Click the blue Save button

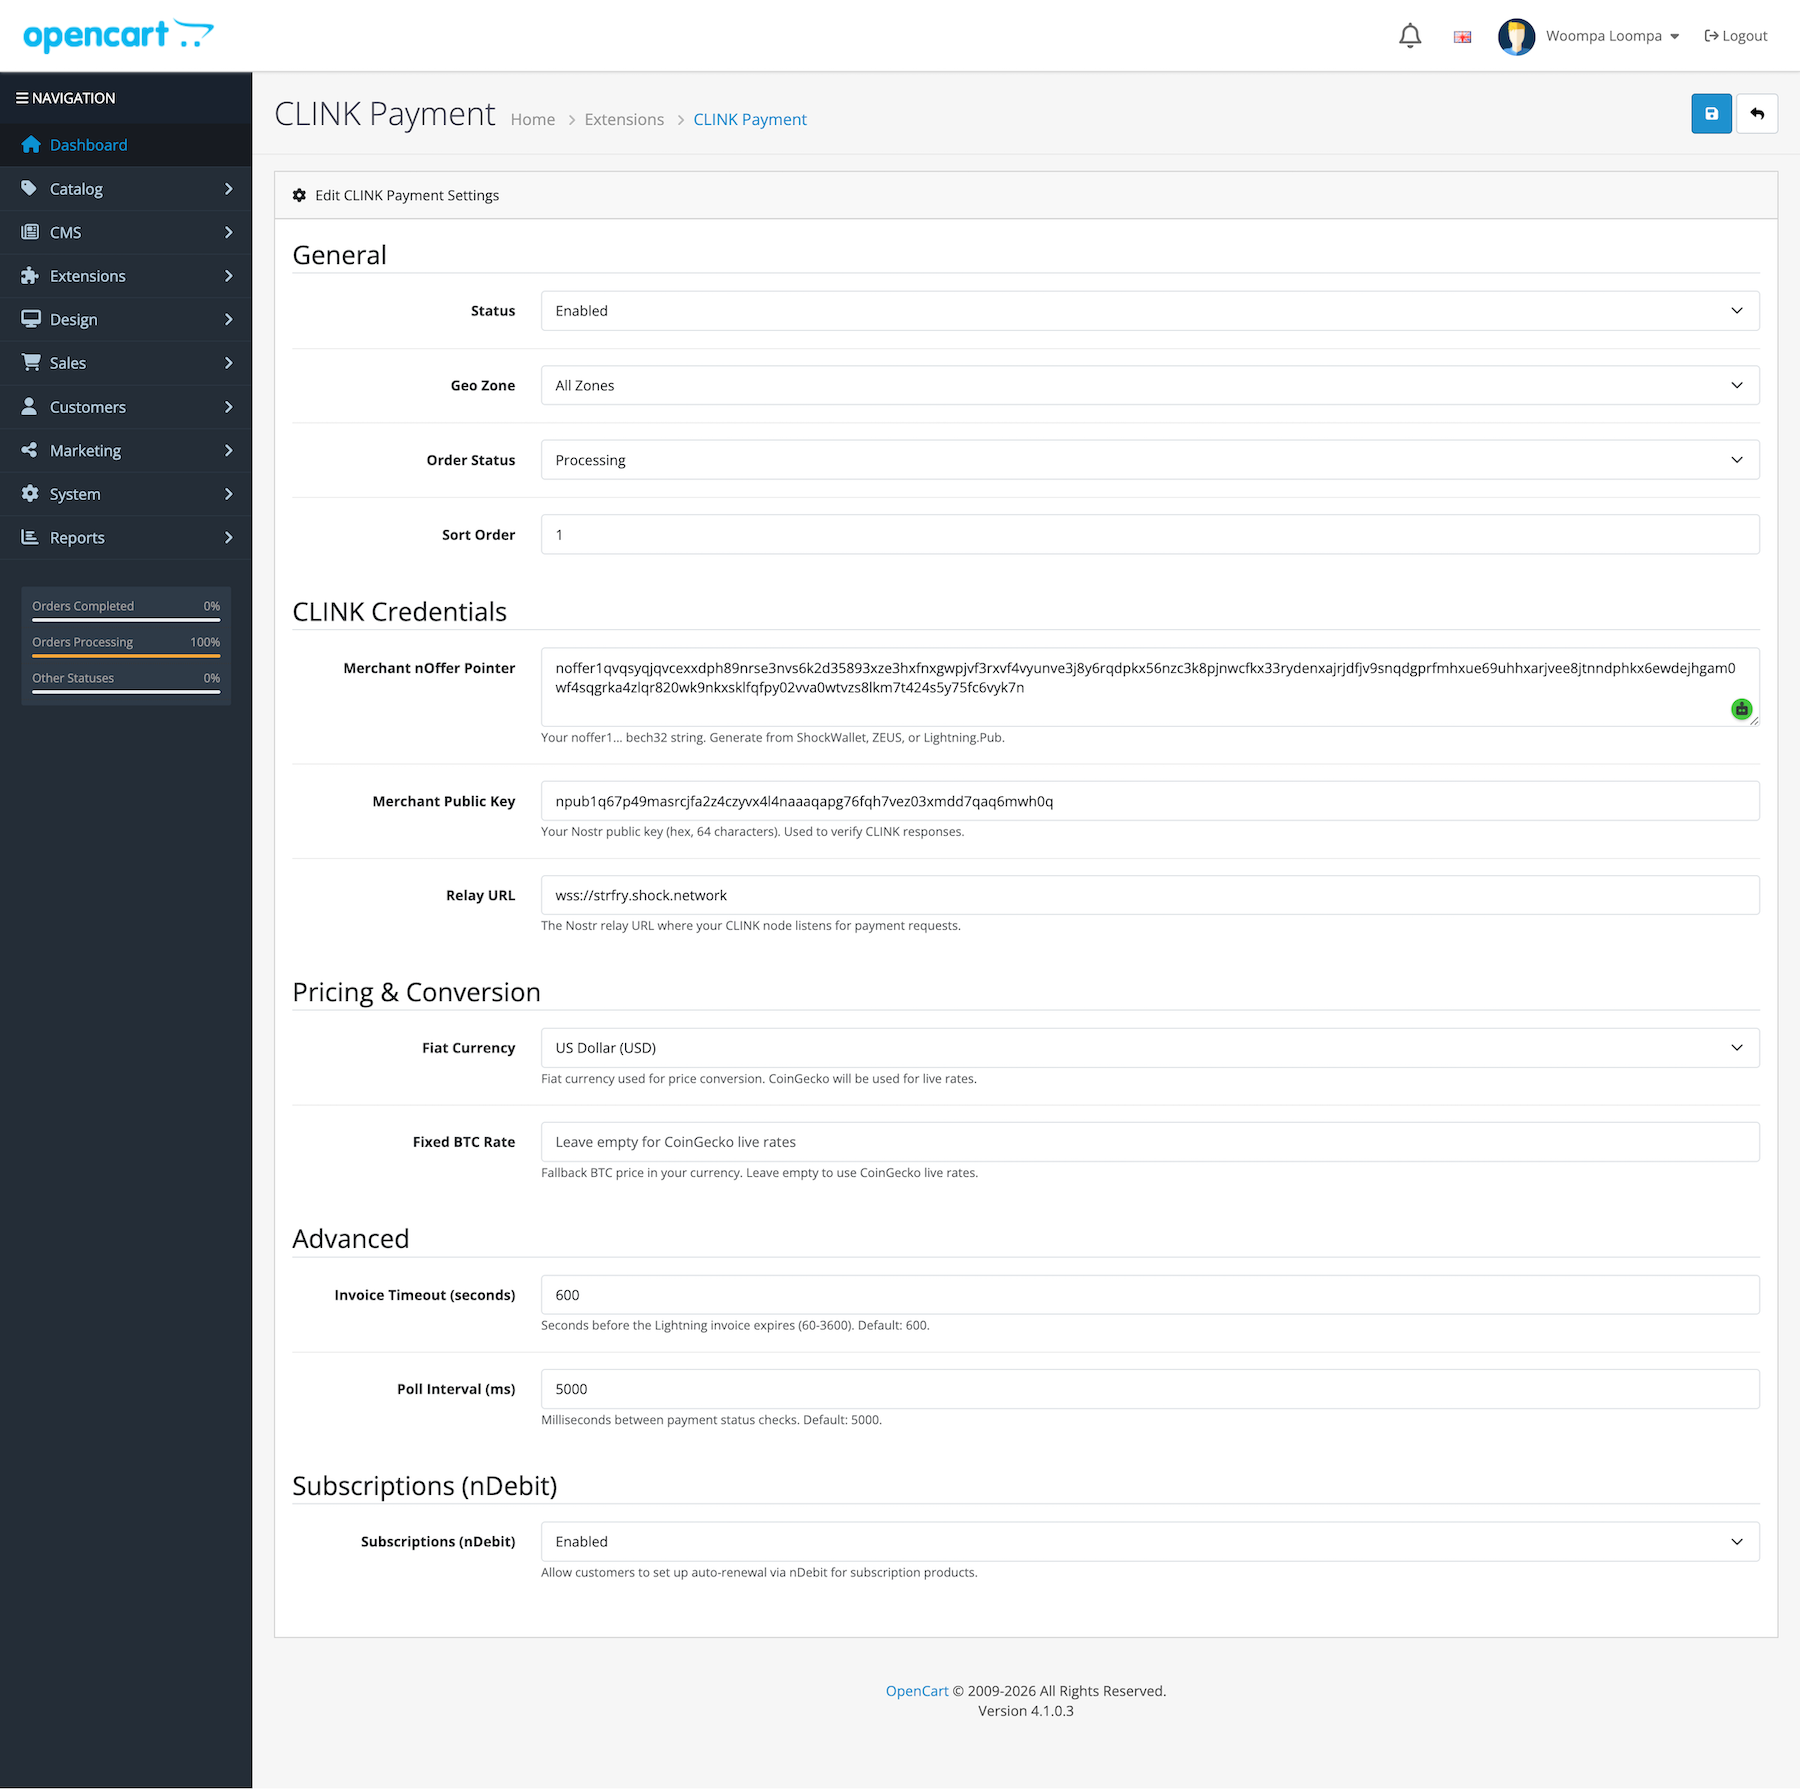tap(1711, 114)
